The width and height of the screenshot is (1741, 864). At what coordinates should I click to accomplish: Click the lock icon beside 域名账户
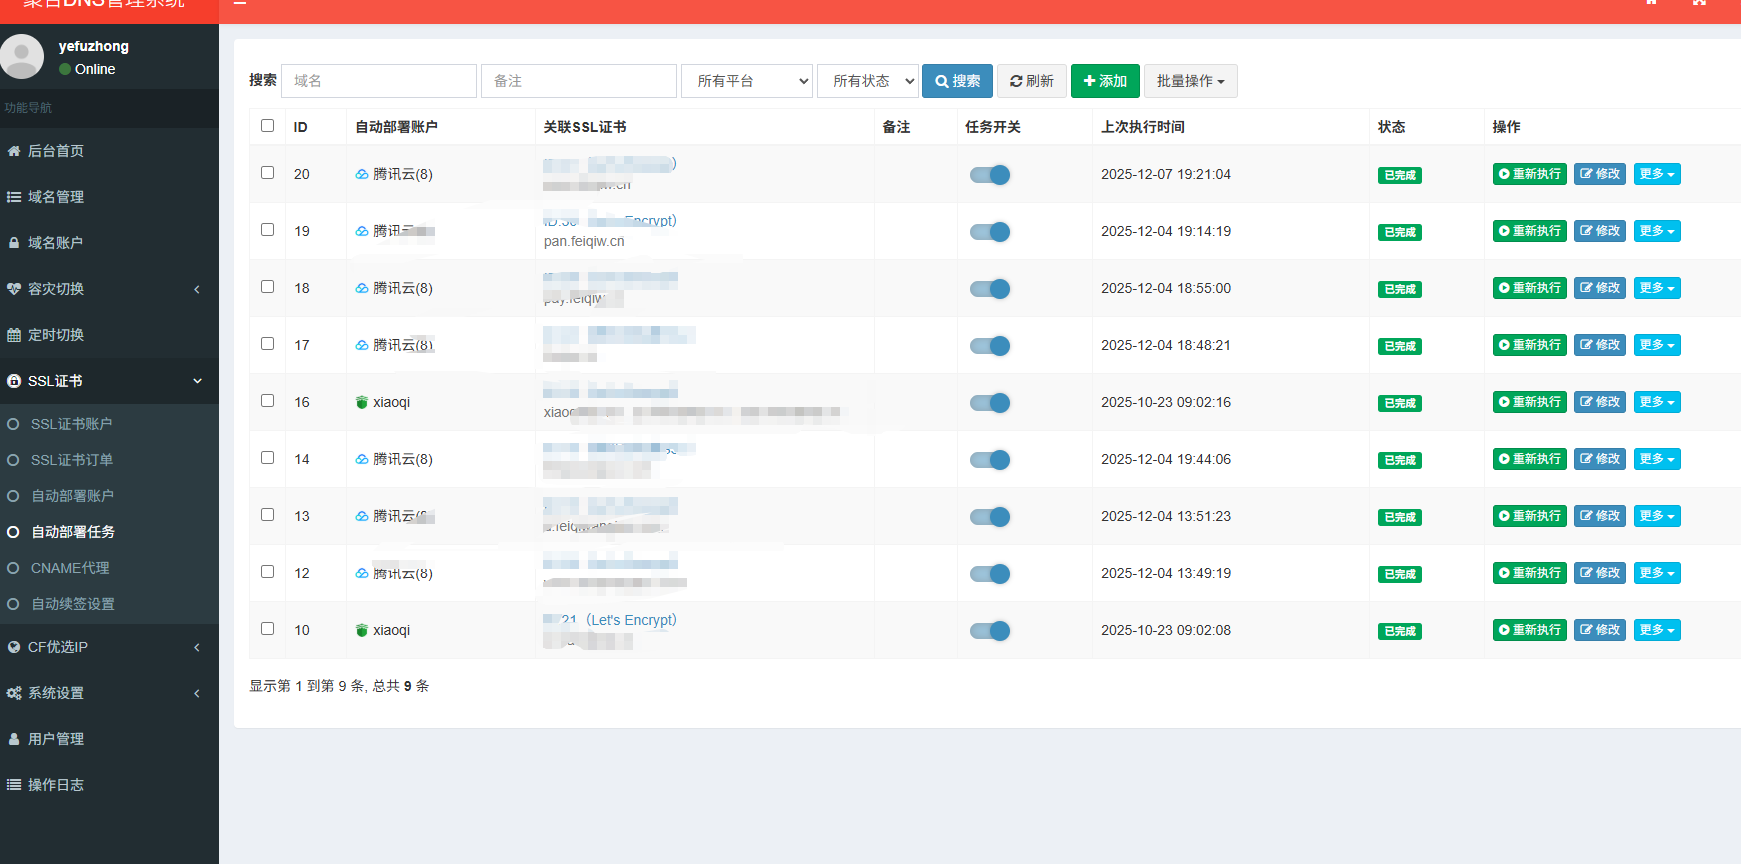tap(14, 243)
